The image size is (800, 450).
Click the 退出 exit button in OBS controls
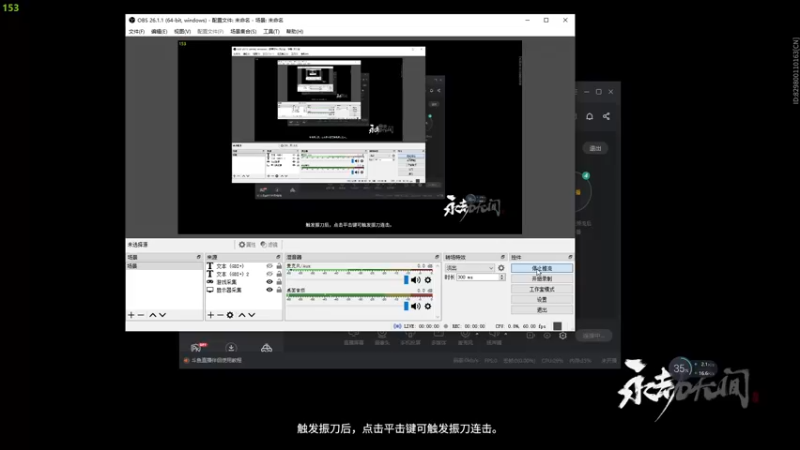pos(542,310)
